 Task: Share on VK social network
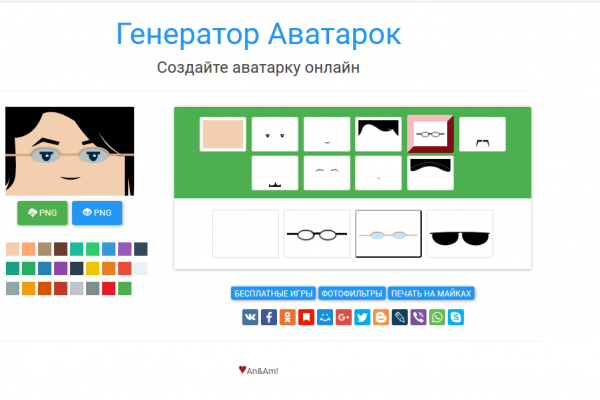pyautogui.click(x=250, y=317)
